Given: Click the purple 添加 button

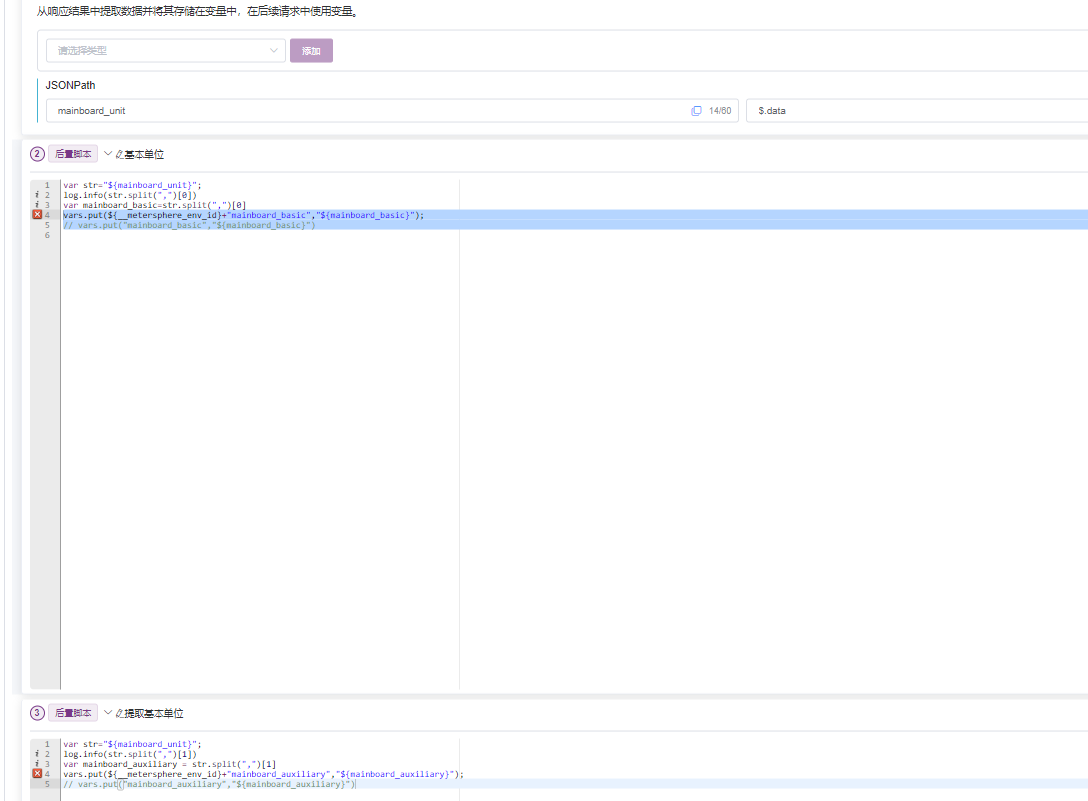Looking at the screenshot, I should point(311,51).
